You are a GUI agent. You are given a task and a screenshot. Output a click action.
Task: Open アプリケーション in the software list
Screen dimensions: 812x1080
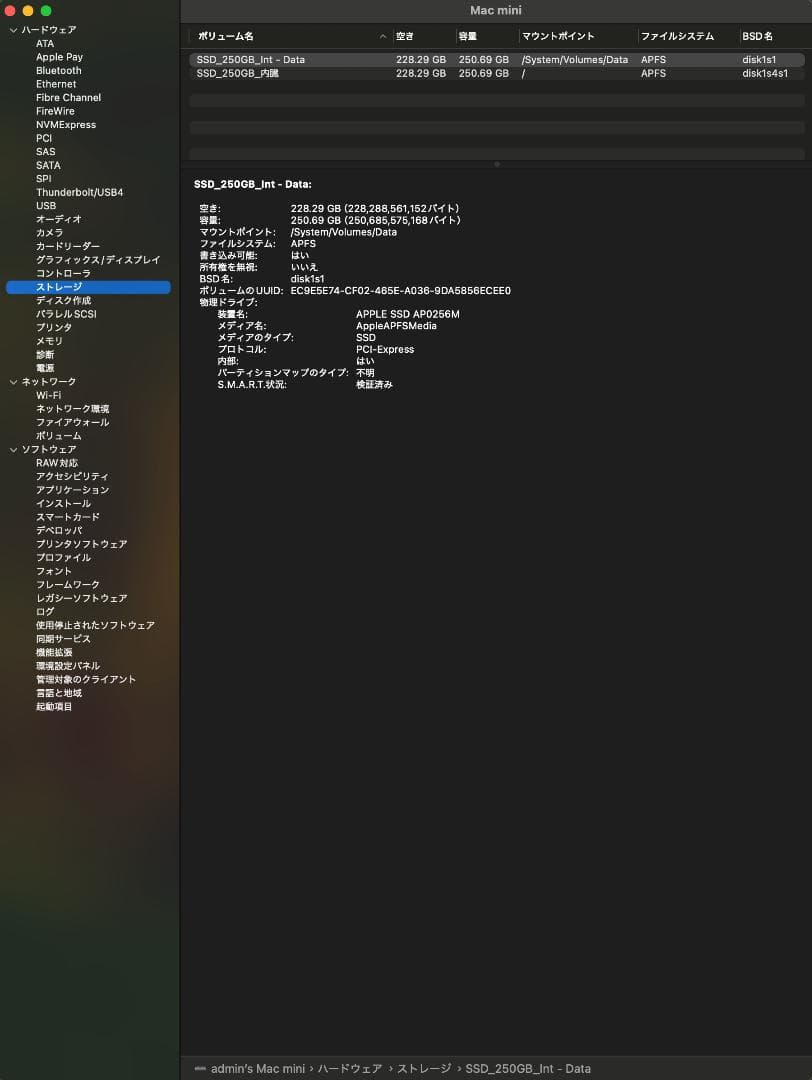pyautogui.click(x=73, y=490)
